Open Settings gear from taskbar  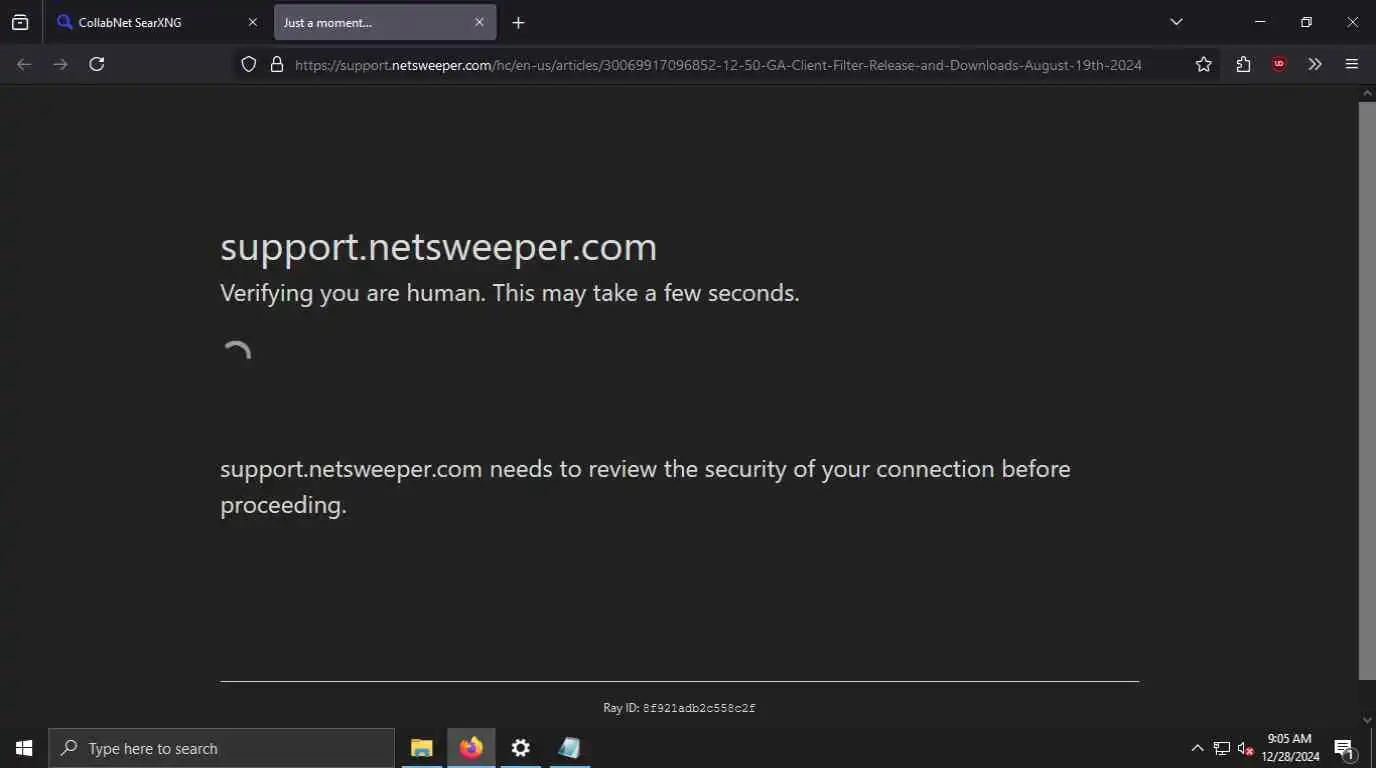pos(520,748)
